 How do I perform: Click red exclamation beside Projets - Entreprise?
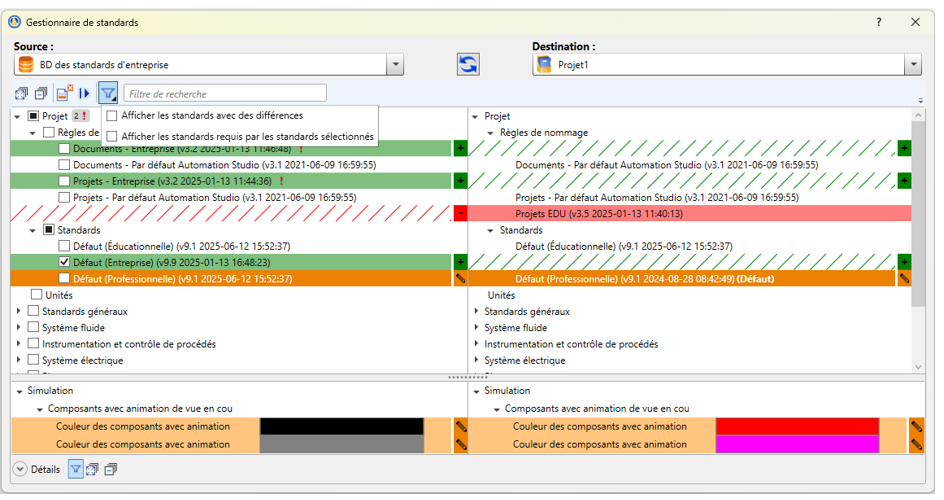[x=281, y=181]
